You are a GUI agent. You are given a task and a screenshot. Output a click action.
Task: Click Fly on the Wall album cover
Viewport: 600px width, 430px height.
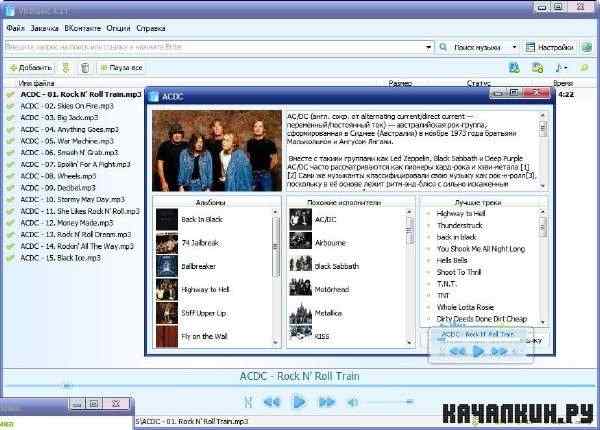coord(167,337)
